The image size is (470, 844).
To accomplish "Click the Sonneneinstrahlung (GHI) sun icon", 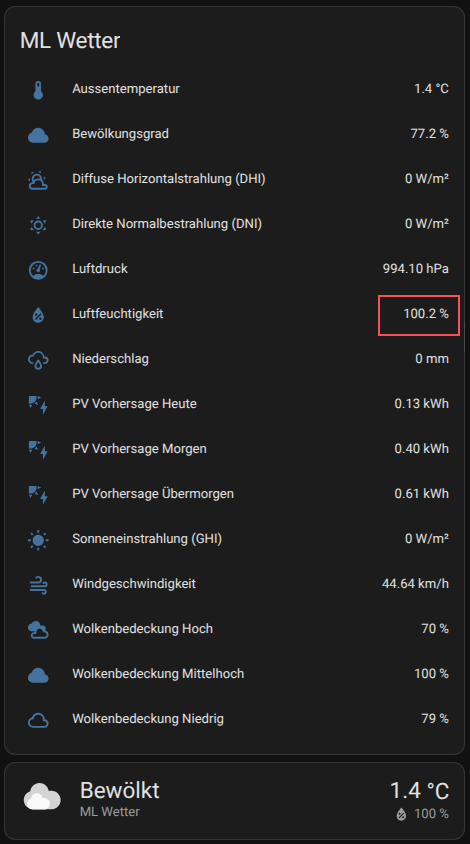I will click(38, 539).
